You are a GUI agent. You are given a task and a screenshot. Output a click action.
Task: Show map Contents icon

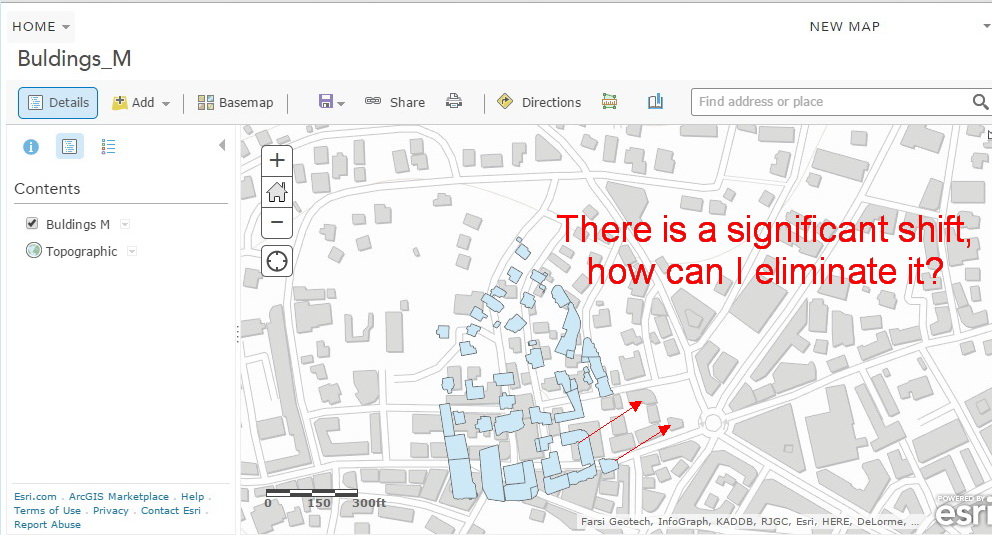tap(70, 147)
